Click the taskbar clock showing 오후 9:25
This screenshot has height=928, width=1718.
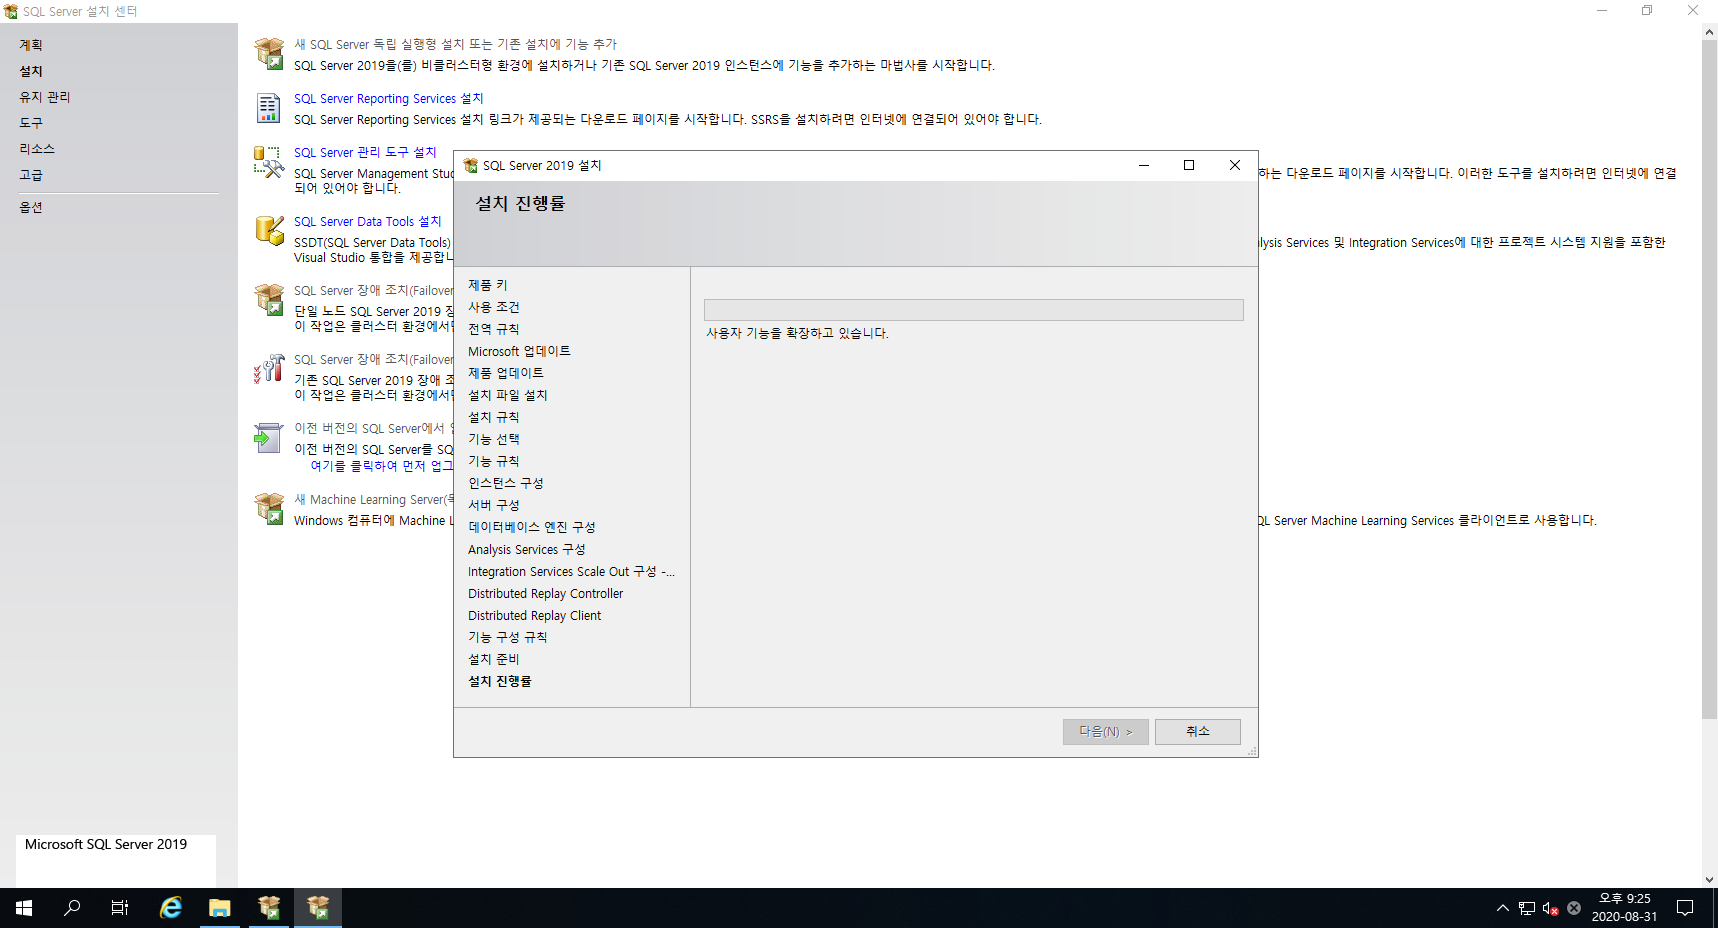1624,908
